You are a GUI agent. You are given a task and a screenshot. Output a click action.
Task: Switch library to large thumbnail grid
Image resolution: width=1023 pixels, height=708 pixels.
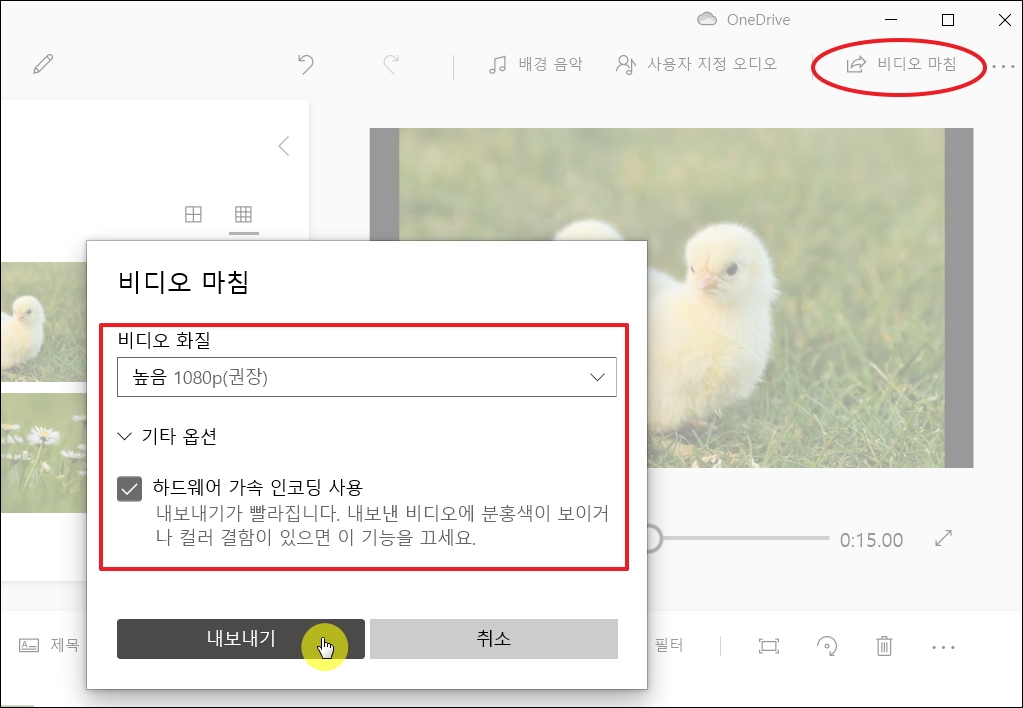pos(193,214)
